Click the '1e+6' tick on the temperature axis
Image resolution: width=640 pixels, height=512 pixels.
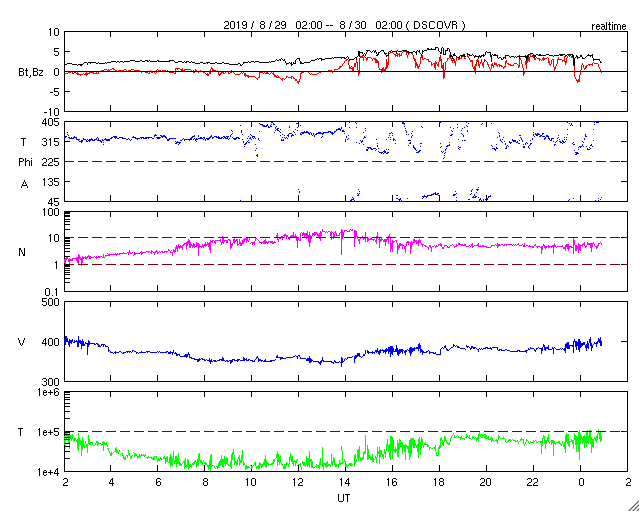pos(49,392)
